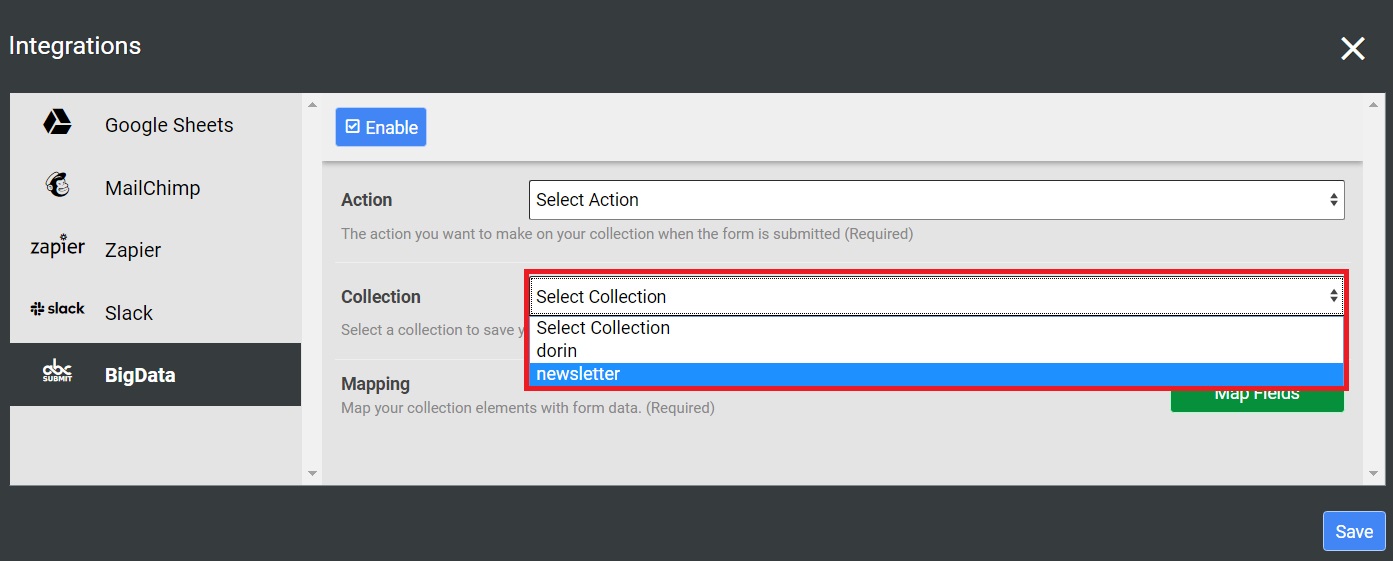Click the green Map Fields button
Image resolution: width=1393 pixels, height=561 pixels.
(x=1257, y=400)
